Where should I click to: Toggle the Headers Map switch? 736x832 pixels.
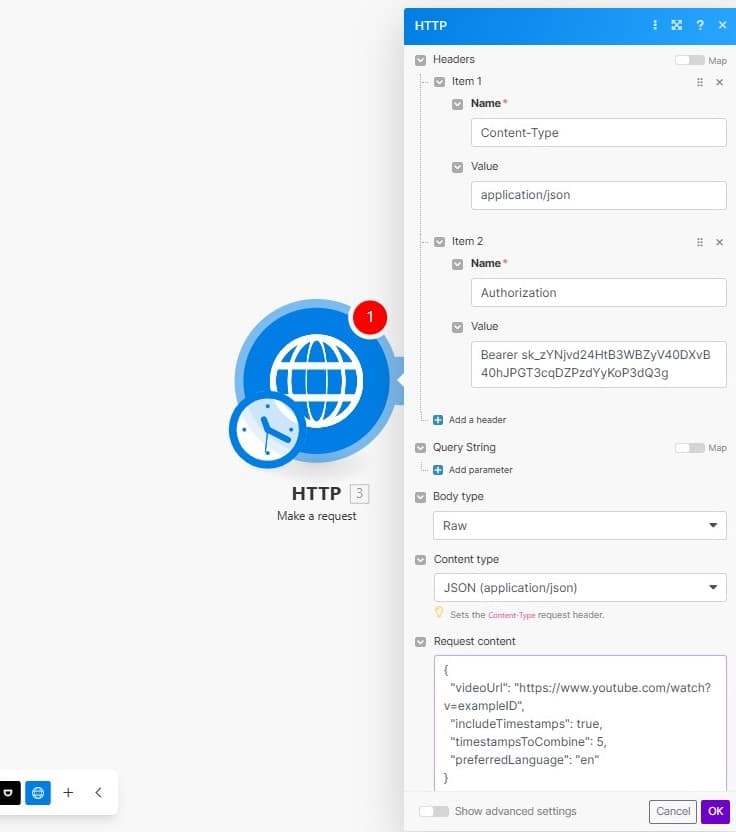click(689, 60)
